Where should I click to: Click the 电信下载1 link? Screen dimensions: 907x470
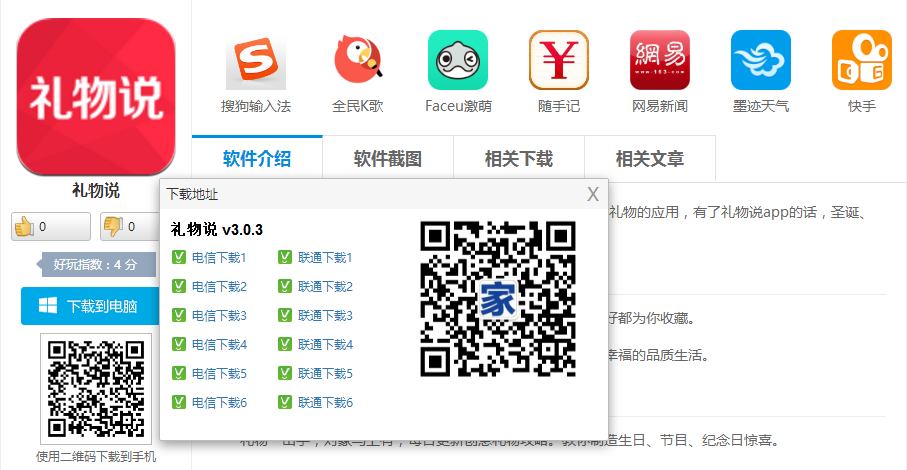coord(219,258)
